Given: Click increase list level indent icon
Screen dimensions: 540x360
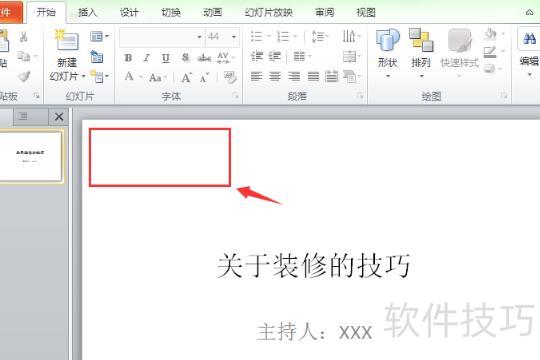Looking at the screenshot, I should click(274, 56).
